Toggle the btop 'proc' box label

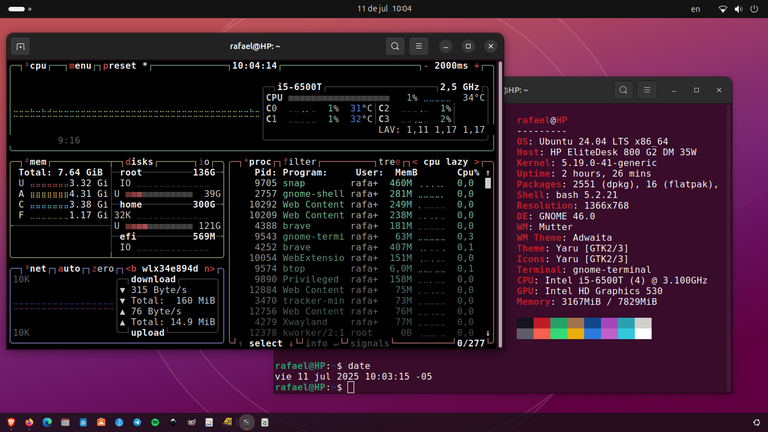click(258, 162)
